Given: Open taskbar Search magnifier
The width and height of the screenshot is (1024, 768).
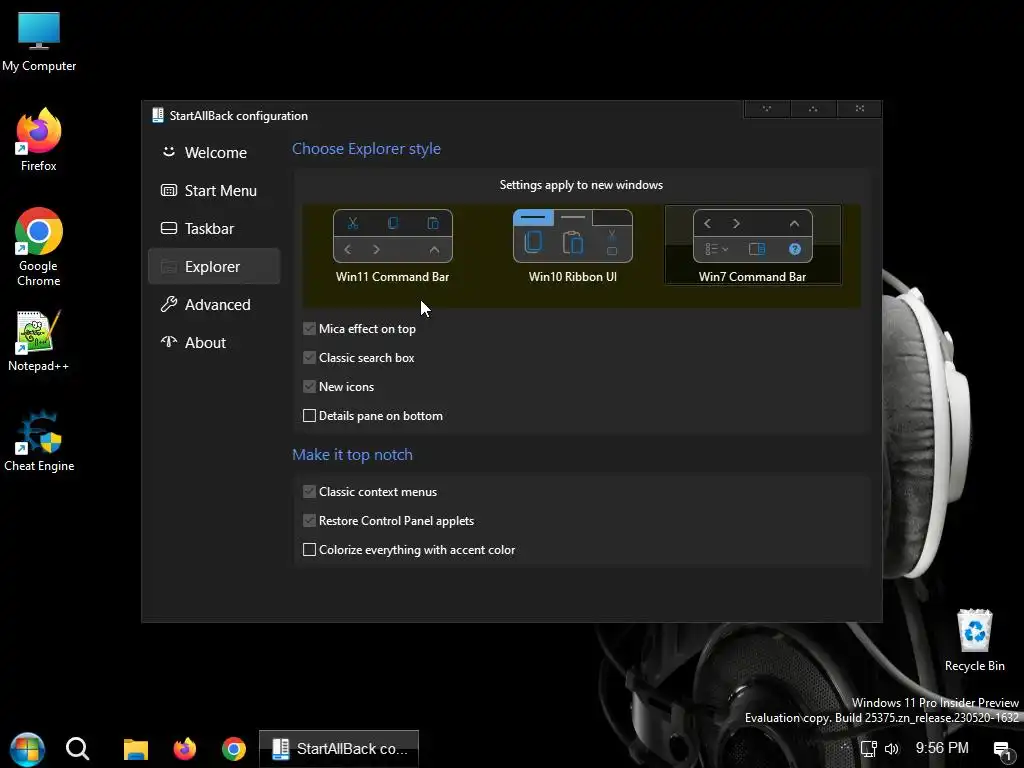Looking at the screenshot, I should pyautogui.click(x=77, y=749).
